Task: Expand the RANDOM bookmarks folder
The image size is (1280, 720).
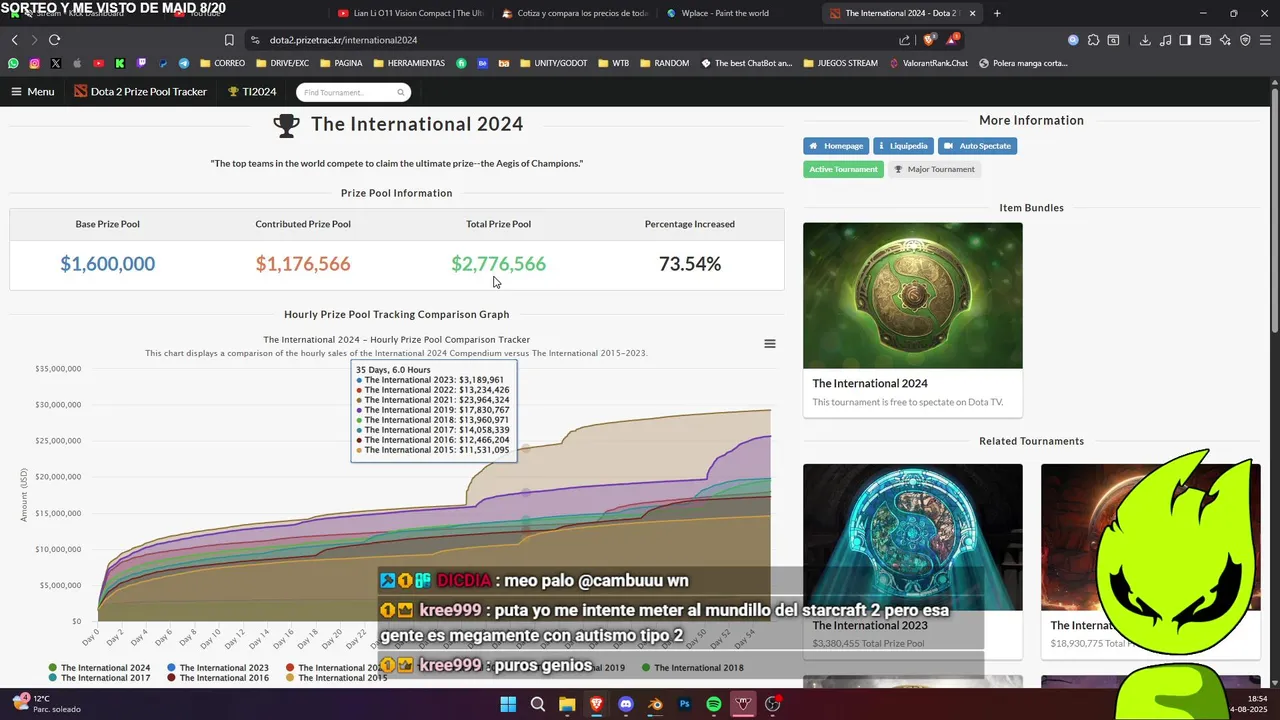Action: [x=664, y=63]
